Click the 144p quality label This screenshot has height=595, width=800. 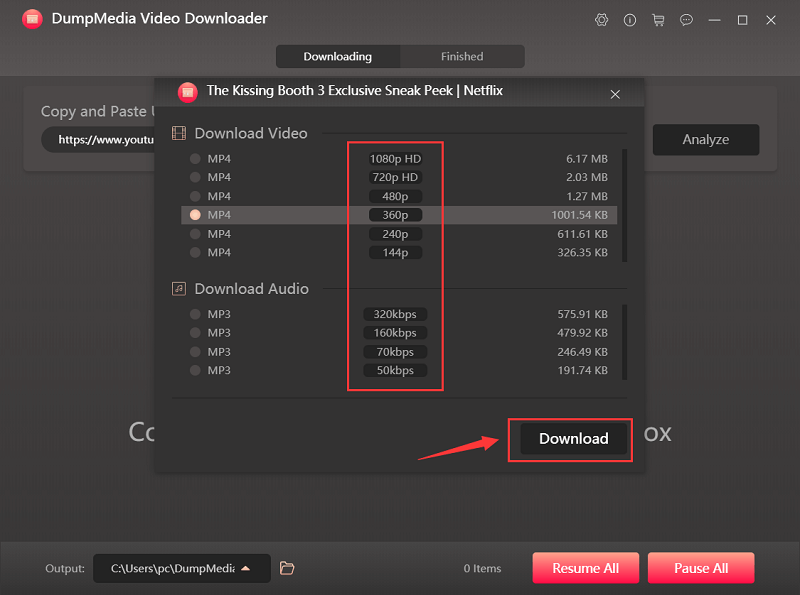pos(395,252)
